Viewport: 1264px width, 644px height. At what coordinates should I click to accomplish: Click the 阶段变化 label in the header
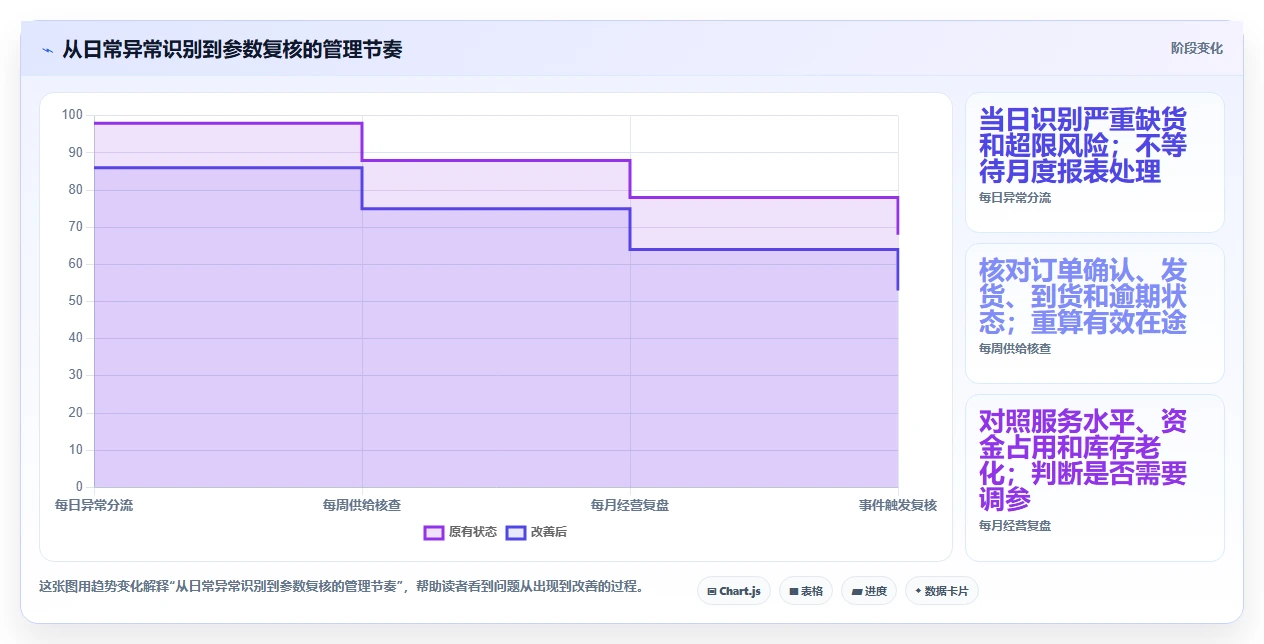point(1197,49)
